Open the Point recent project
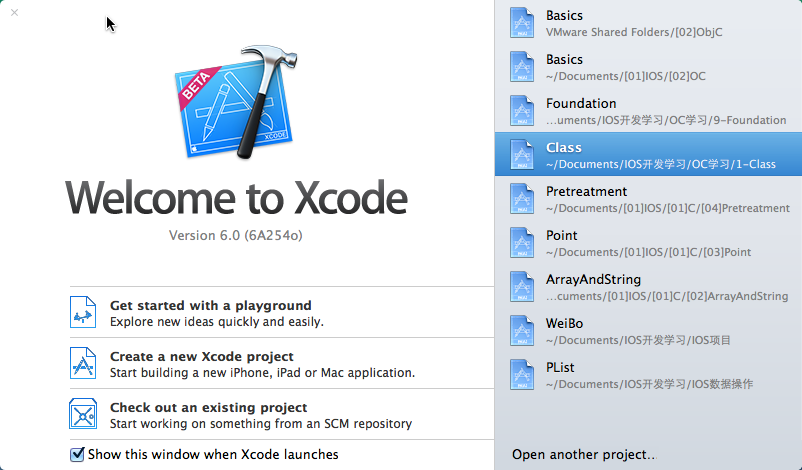802x470 pixels. 648,242
